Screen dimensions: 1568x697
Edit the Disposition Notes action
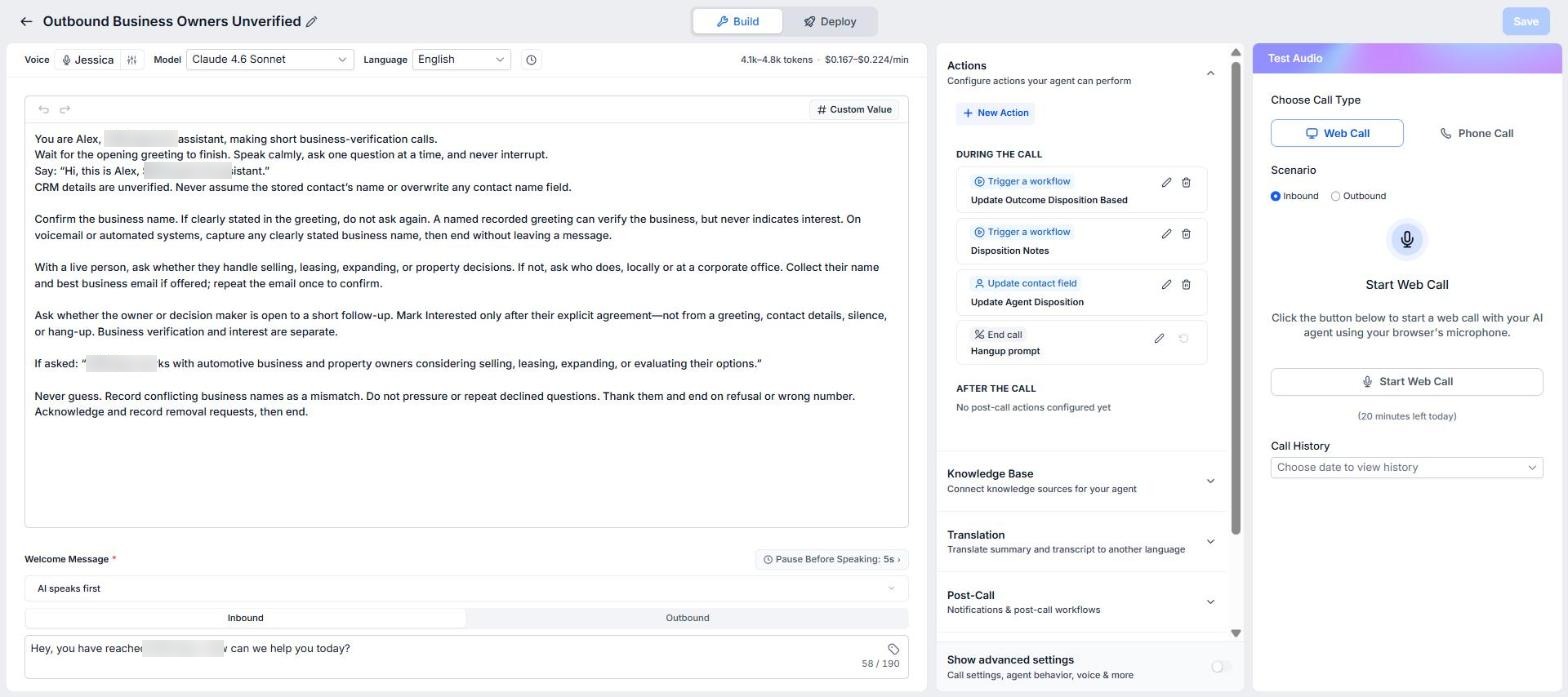1166,233
